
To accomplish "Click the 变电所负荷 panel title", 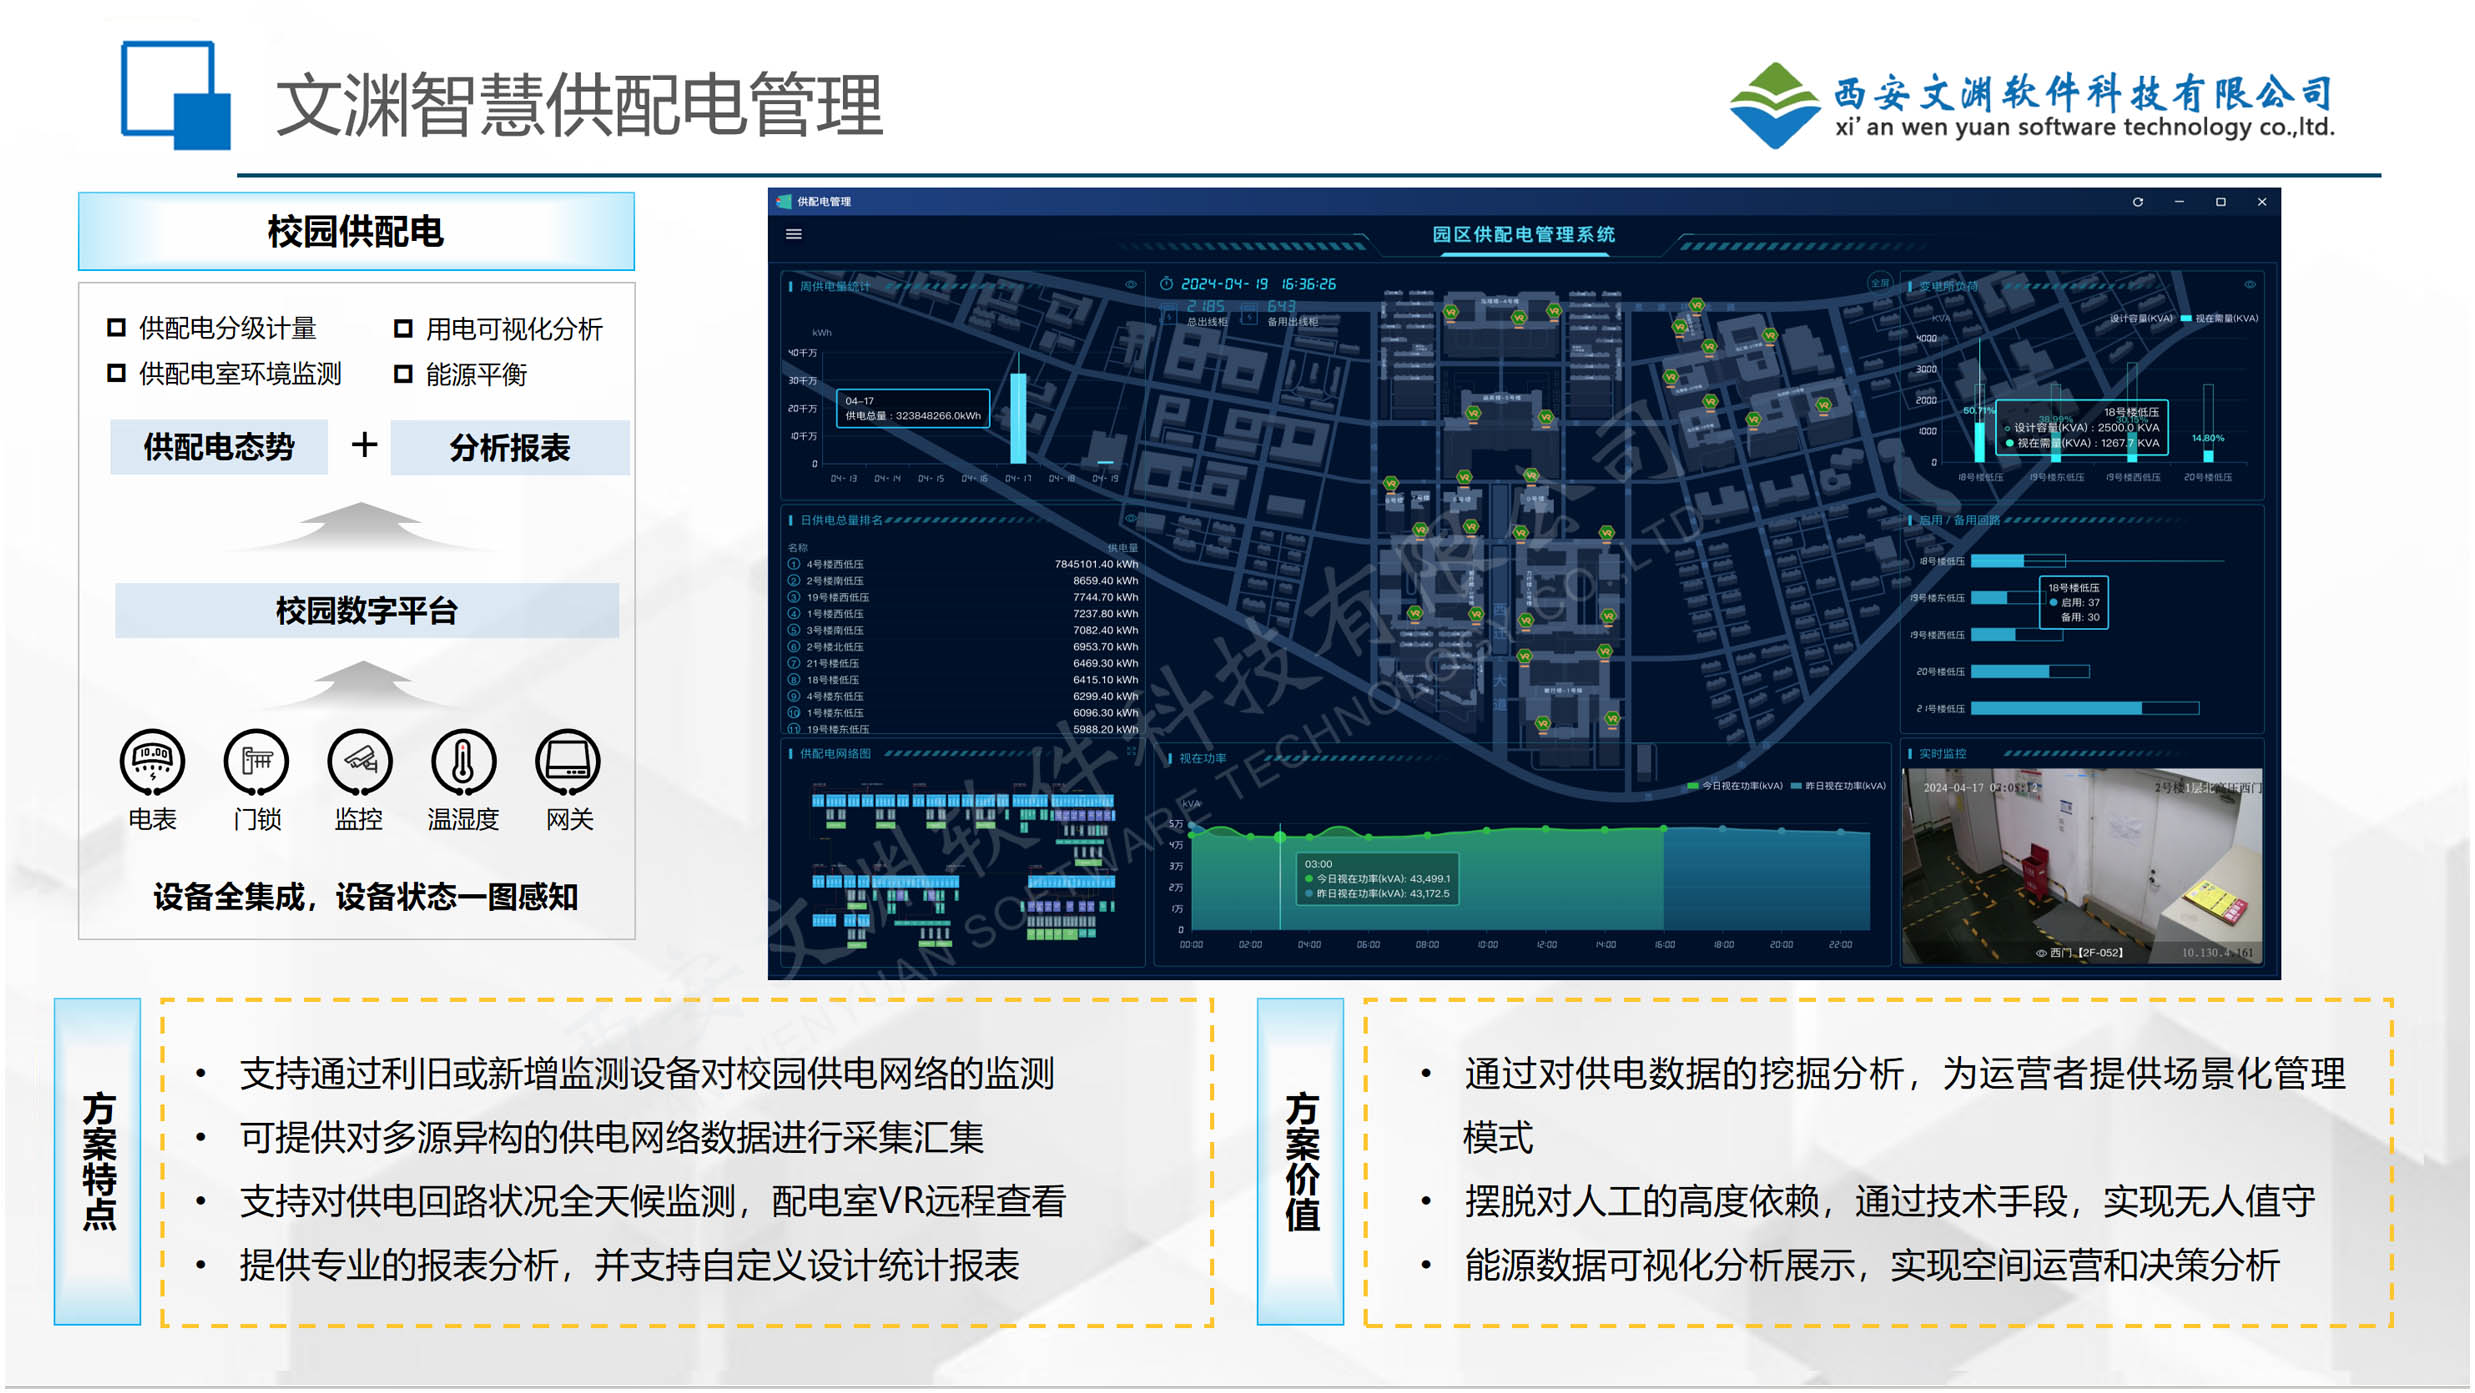I will tap(1947, 286).
